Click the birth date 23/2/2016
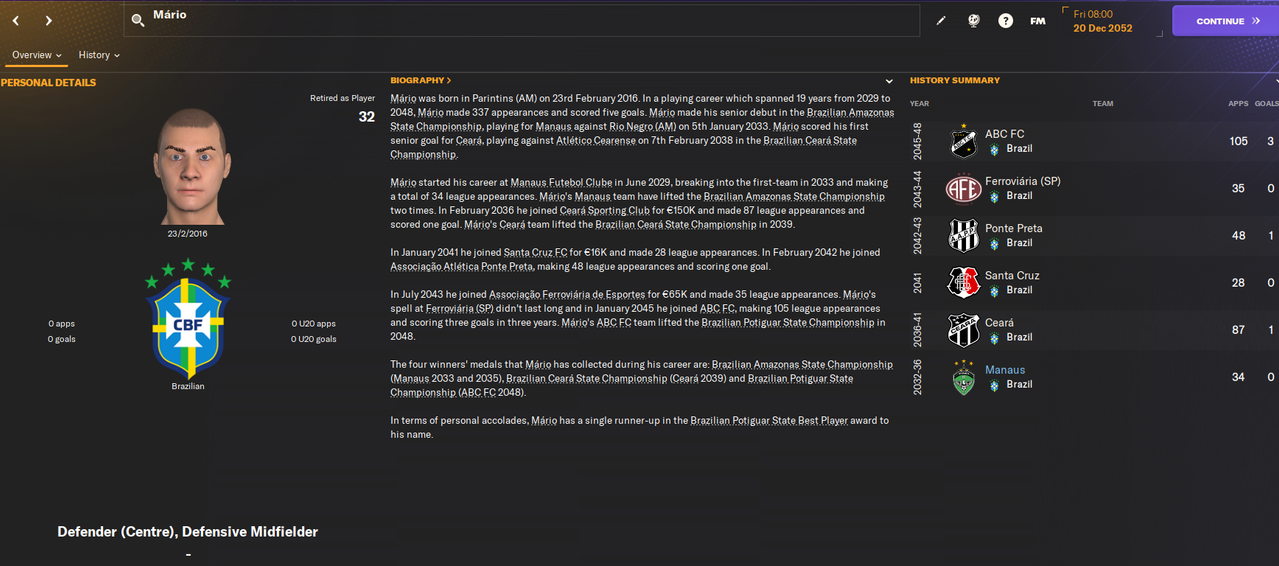The image size is (1279, 566). point(188,236)
